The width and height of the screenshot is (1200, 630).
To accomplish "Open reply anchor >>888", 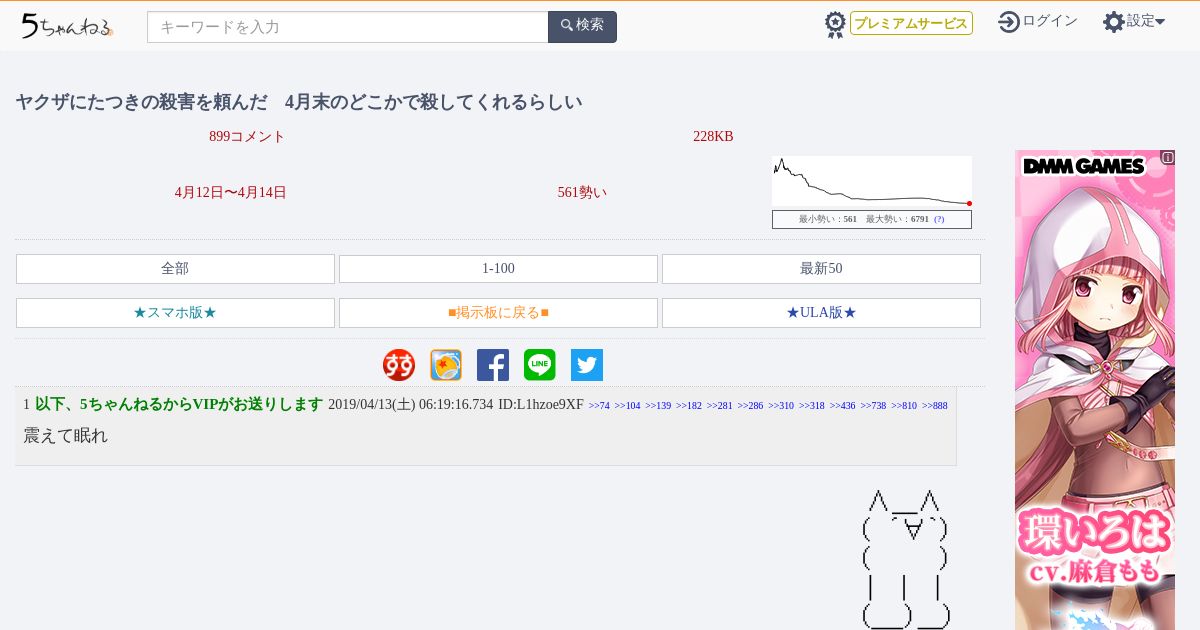I will 935,406.
